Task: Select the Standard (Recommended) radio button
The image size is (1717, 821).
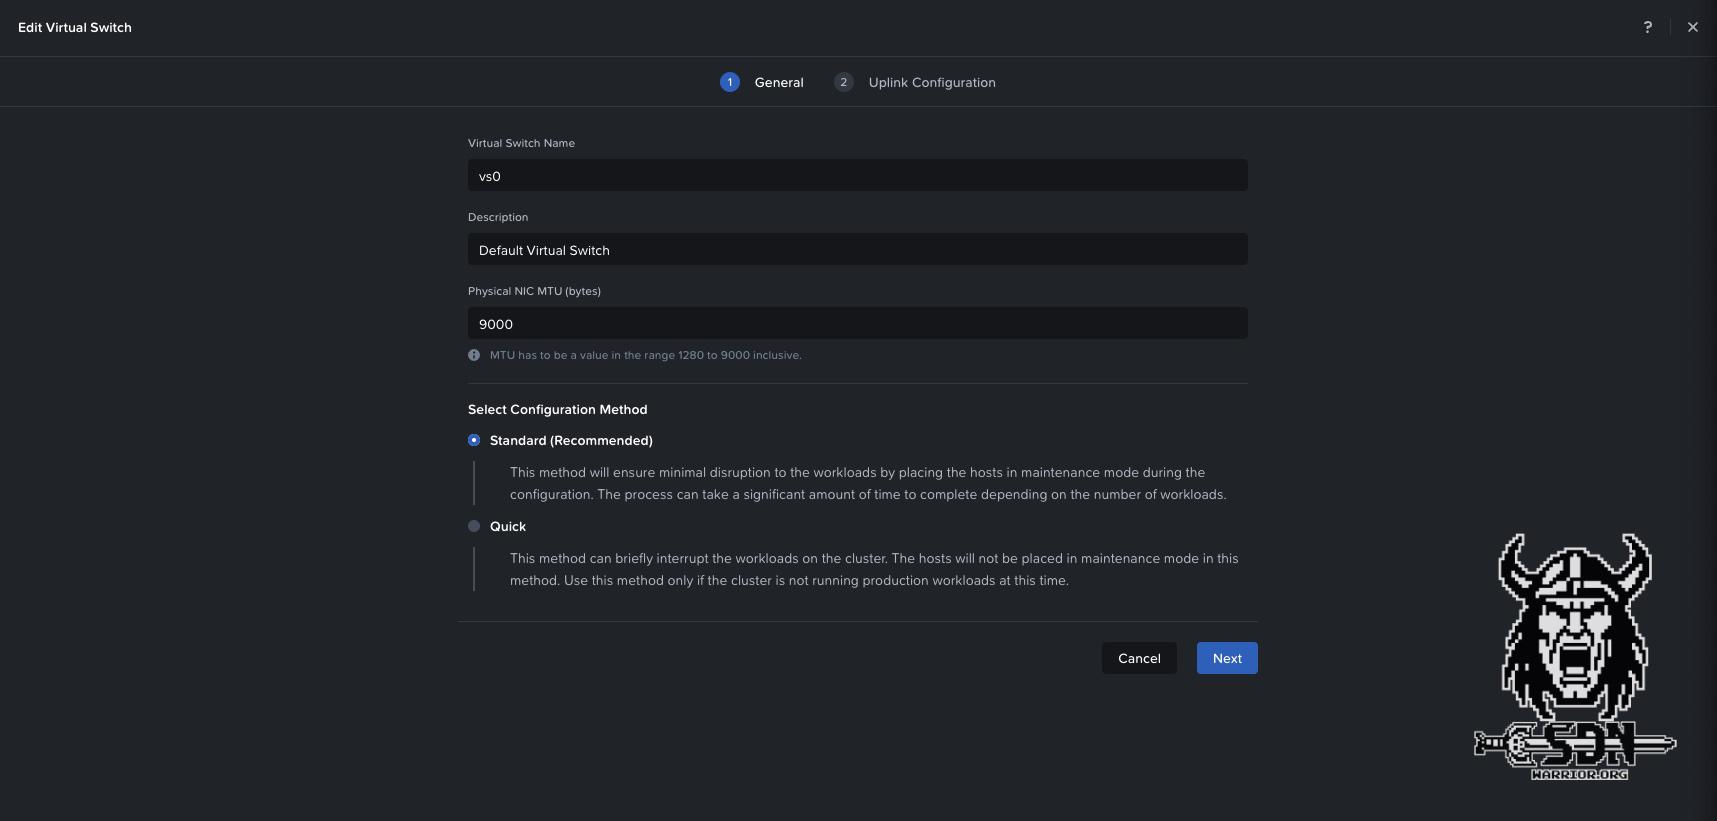Action: 474,440
